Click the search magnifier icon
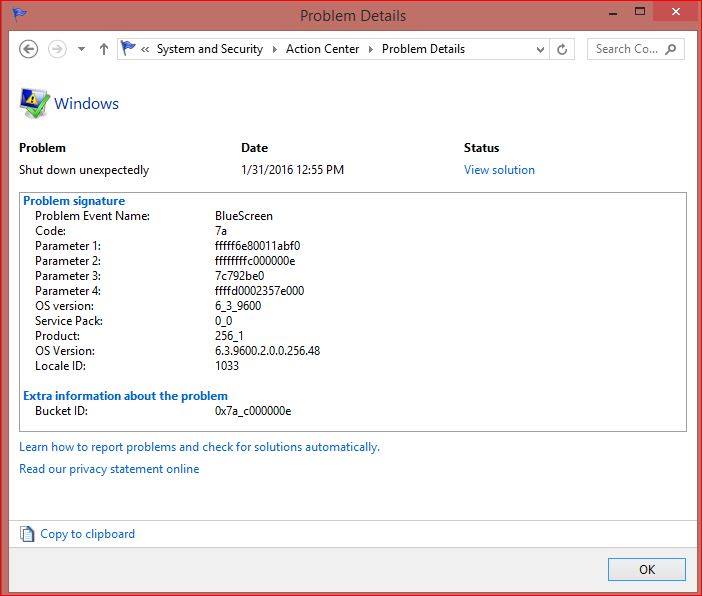Screen dimensions: 702x596 click(670, 49)
